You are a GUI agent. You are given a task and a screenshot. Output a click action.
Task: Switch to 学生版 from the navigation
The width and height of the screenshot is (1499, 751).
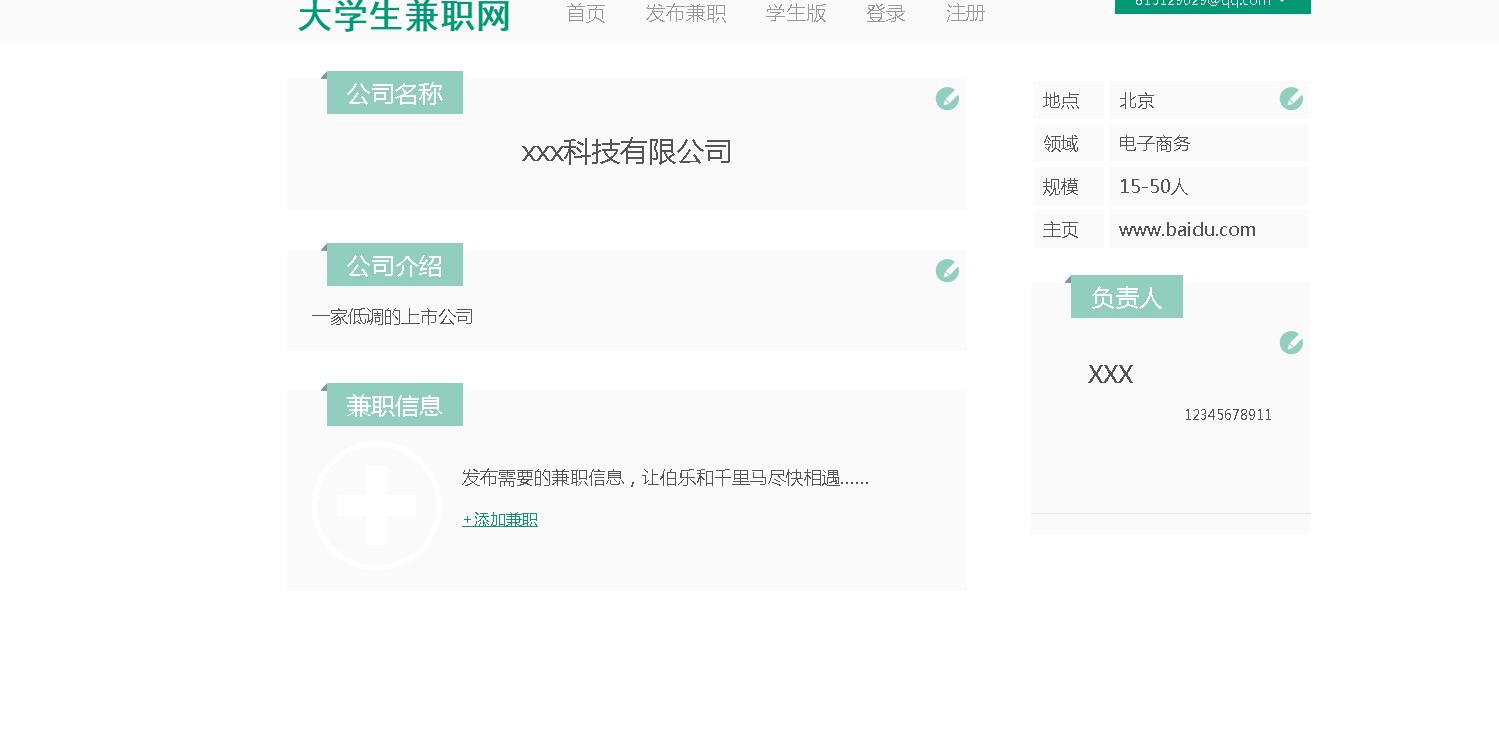tap(796, 14)
